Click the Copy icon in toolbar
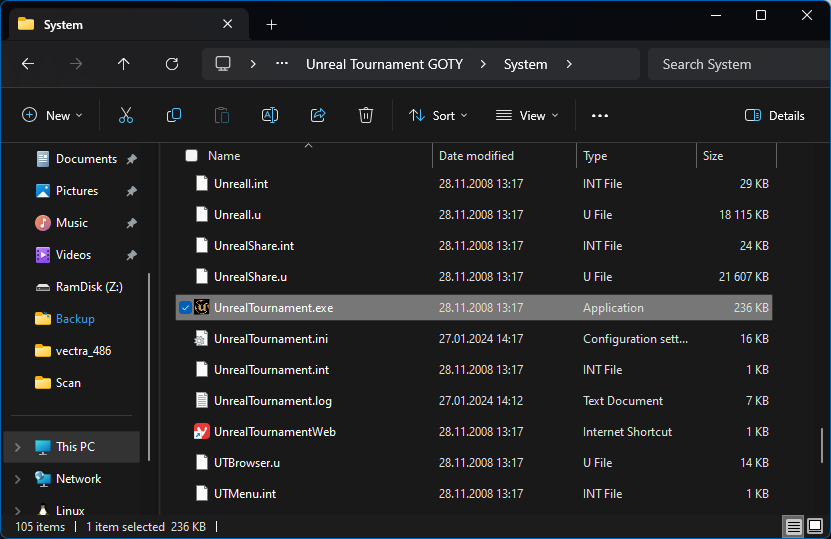The width and height of the screenshot is (831, 539). [x=174, y=116]
